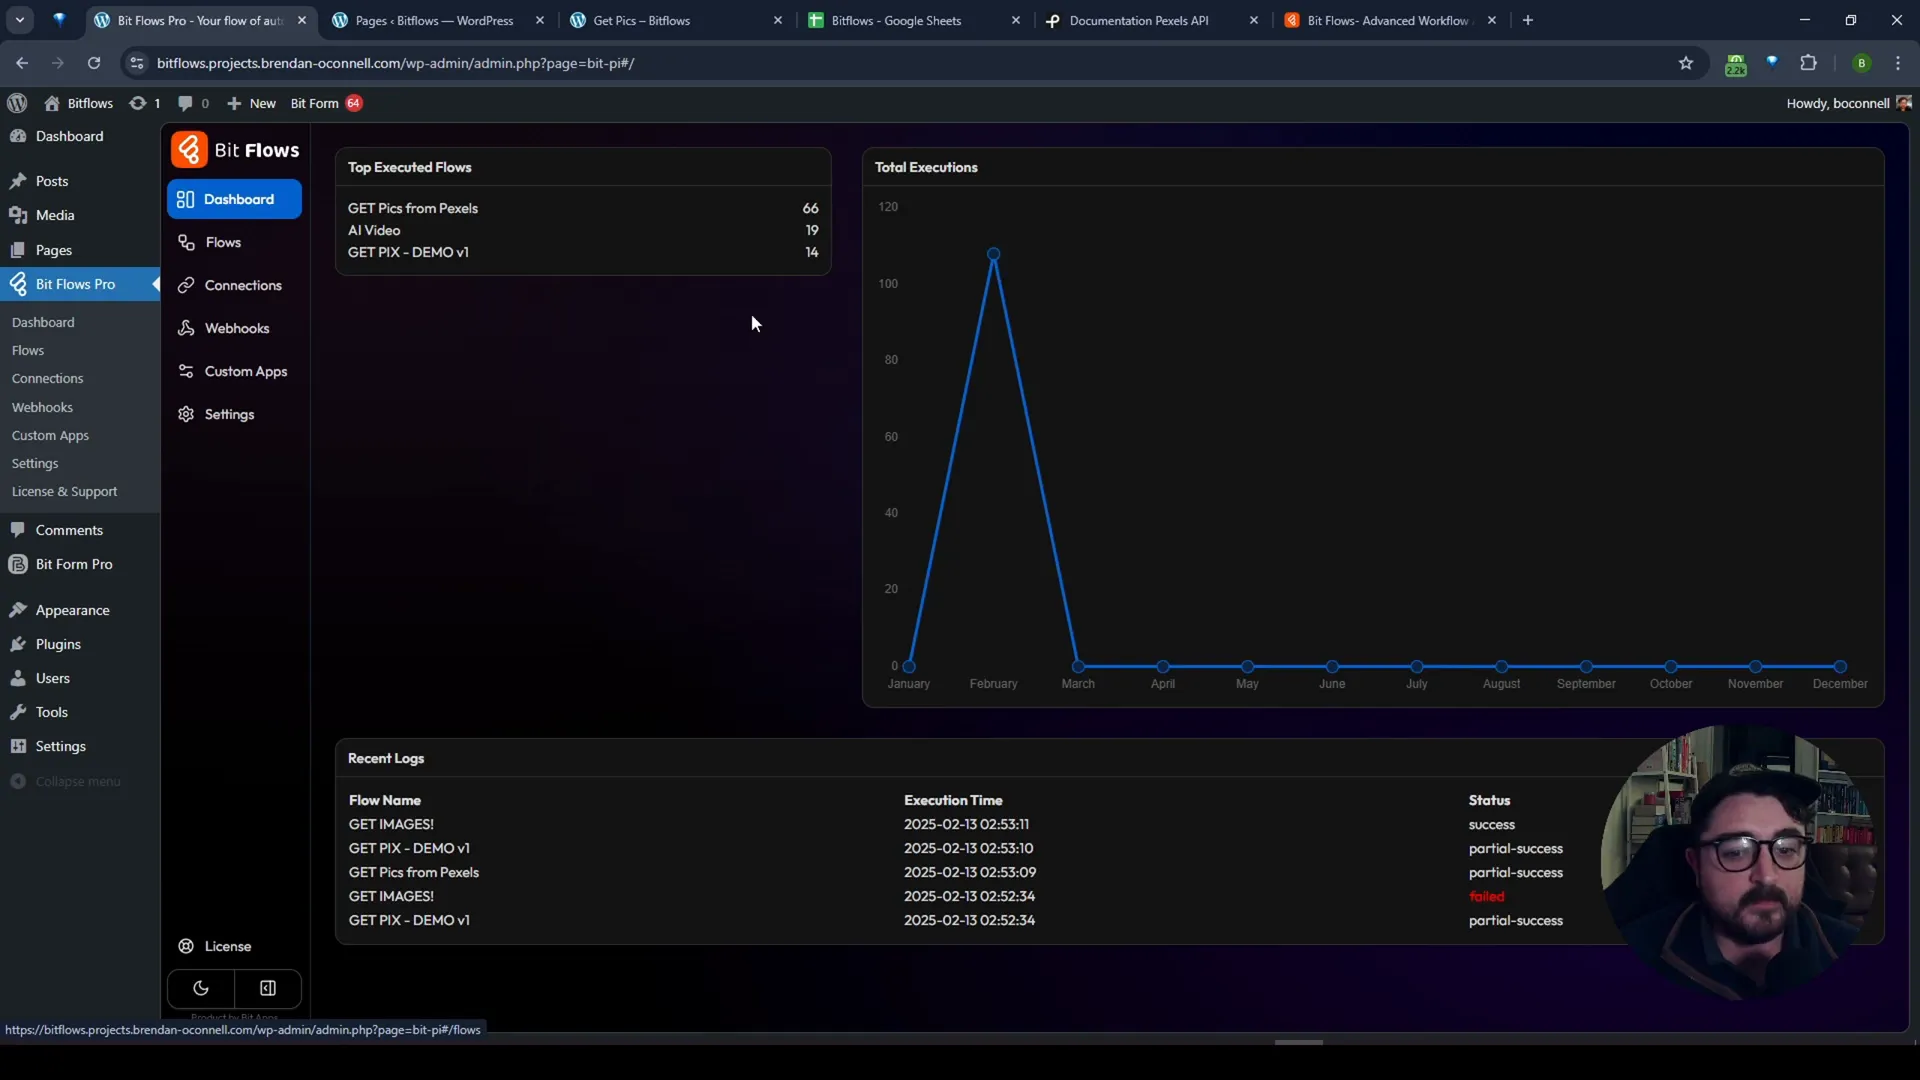Viewport: 1920px width, 1080px height.
Task: Open Plugins in WordPress menu
Action: pyautogui.click(x=80, y=644)
